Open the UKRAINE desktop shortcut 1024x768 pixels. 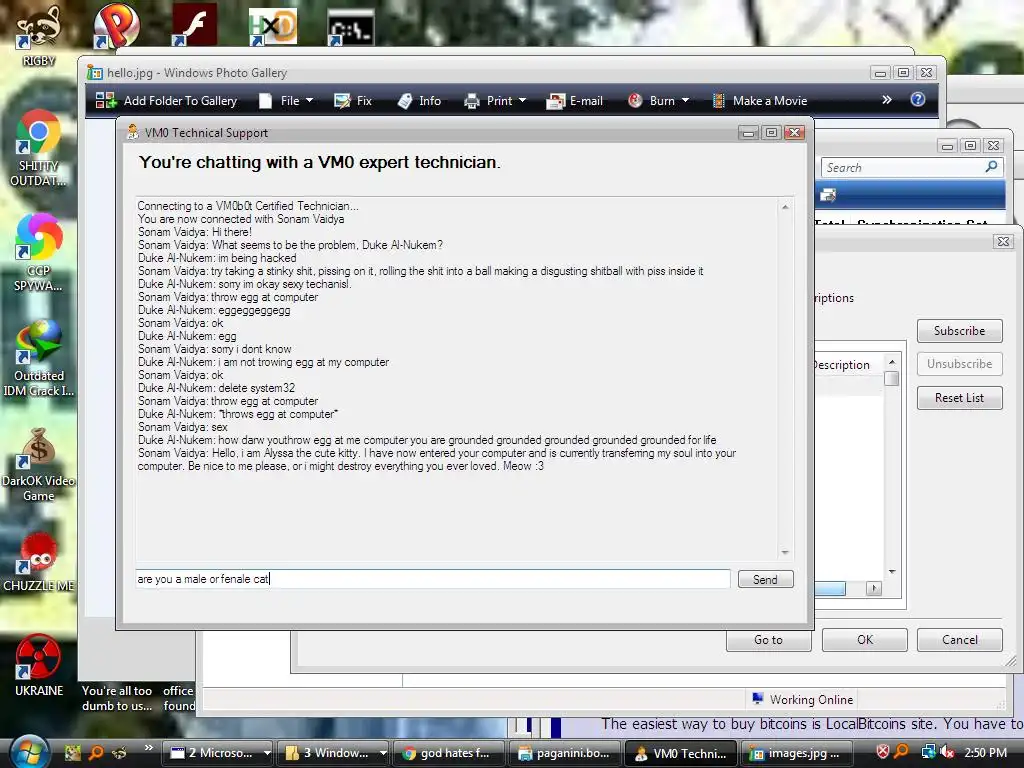click(38, 666)
